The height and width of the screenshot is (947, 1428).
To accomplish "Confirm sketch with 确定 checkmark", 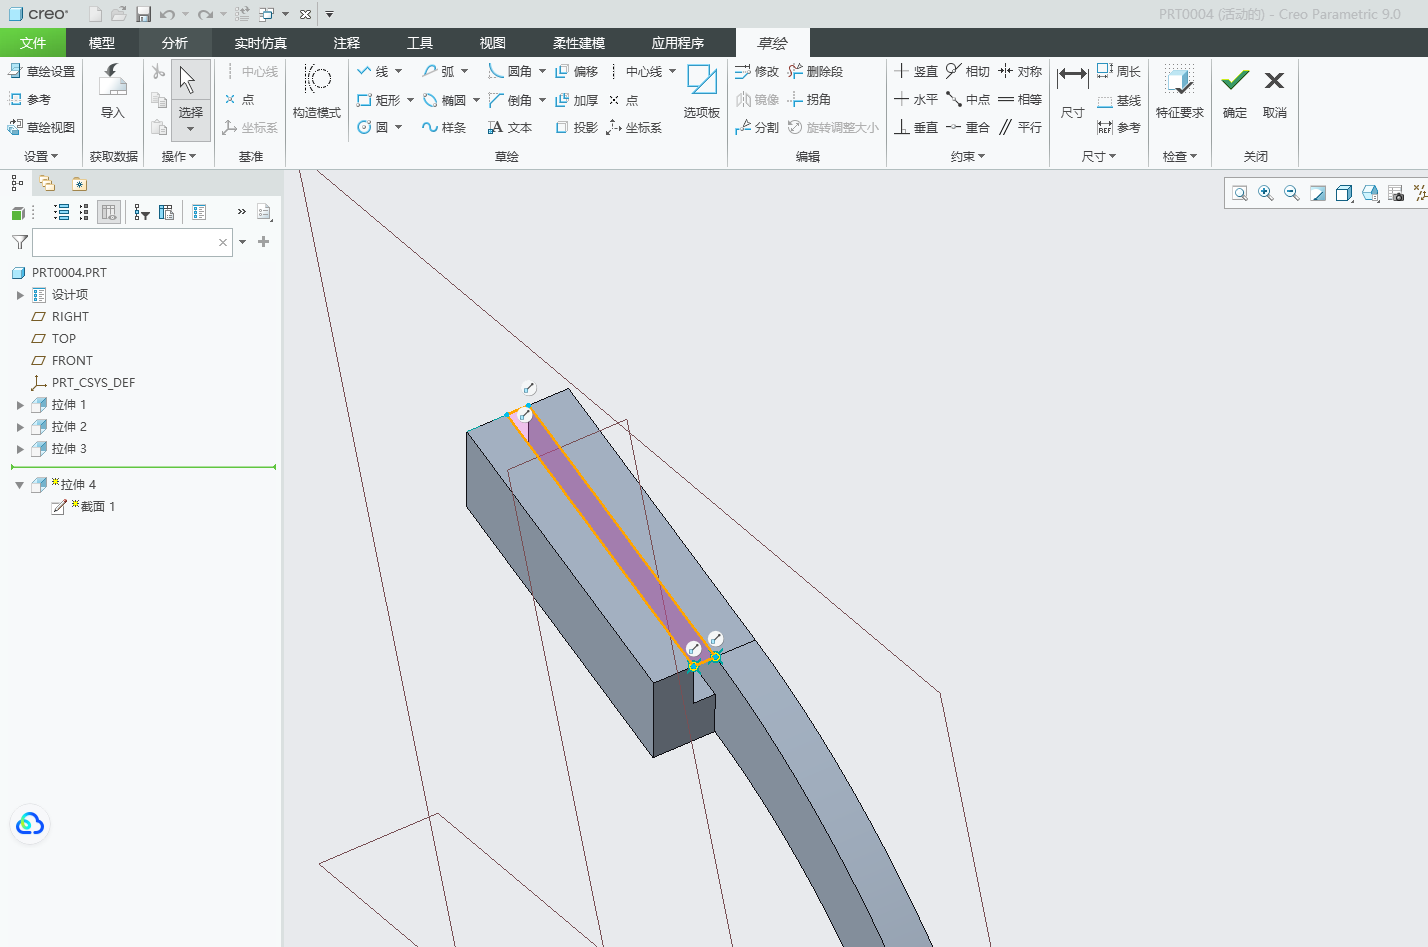I will pyautogui.click(x=1235, y=92).
